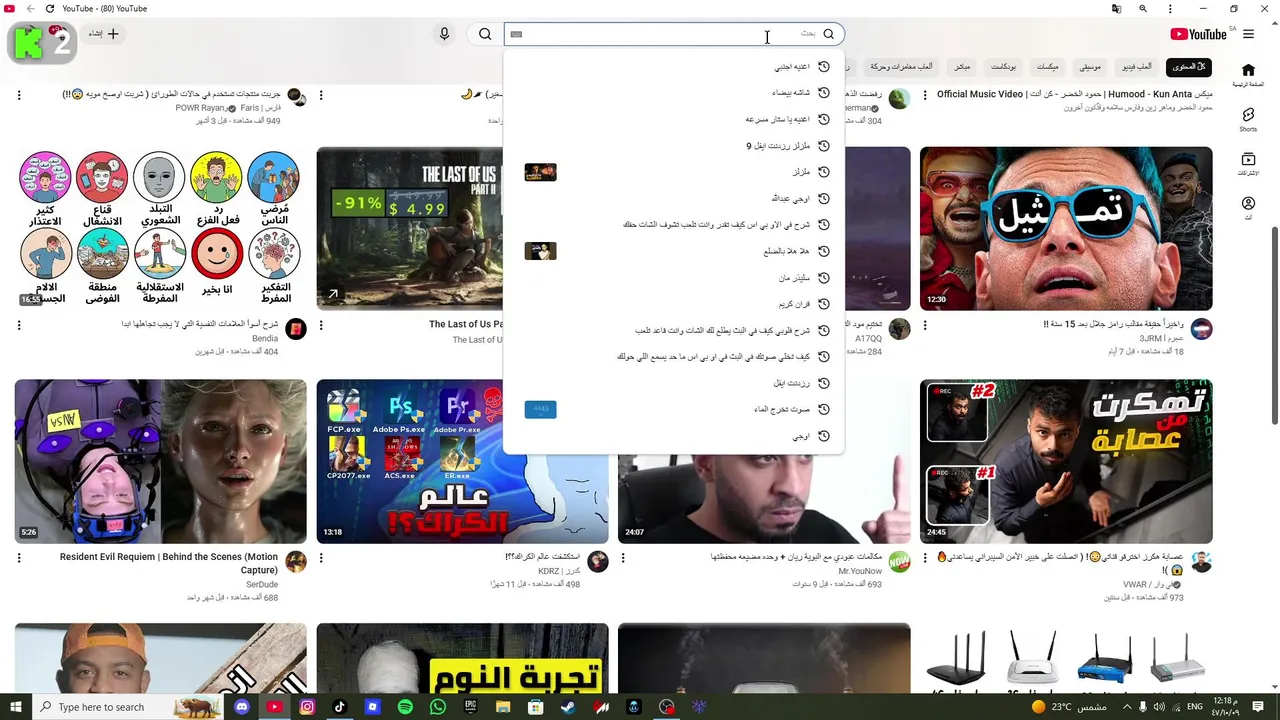
Task: Select the 'ألعاب مغامرات وحركة' filter chip
Action: coord(901,66)
